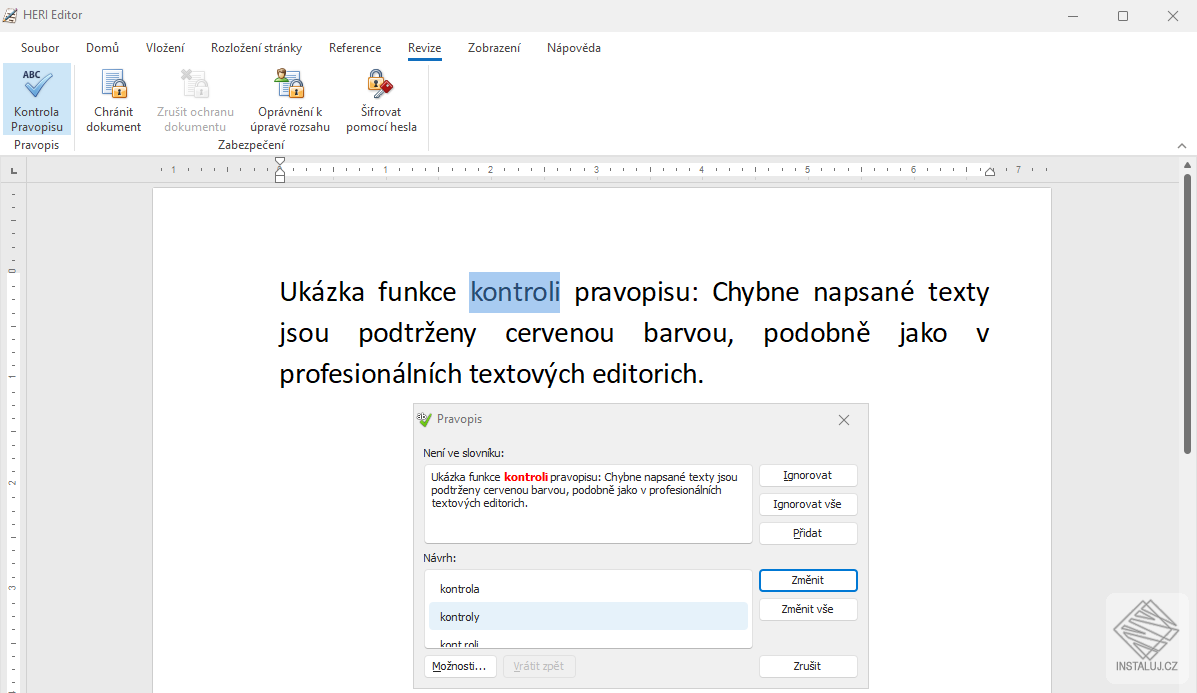Open Možnosti... spelling options
The width and height of the screenshot is (1197, 693).
(460, 666)
